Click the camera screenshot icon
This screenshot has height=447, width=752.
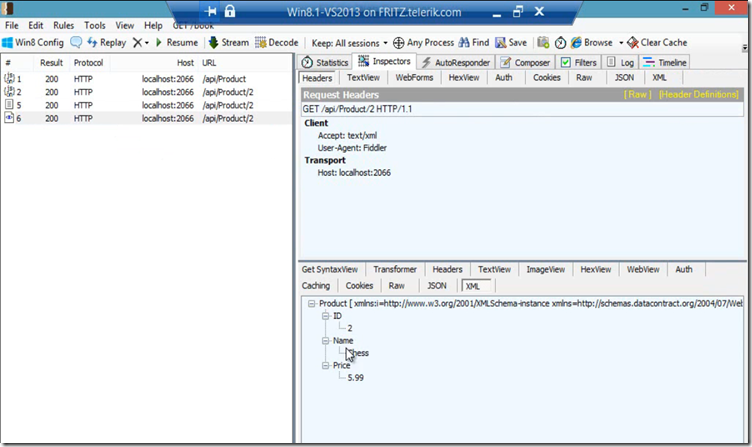click(543, 43)
